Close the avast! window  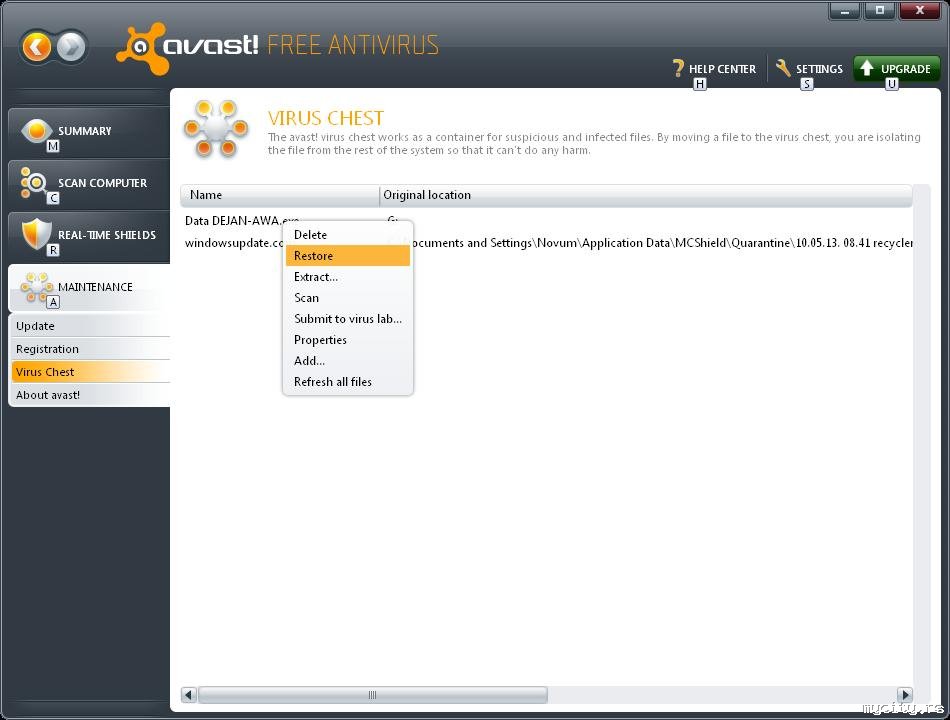tap(920, 10)
